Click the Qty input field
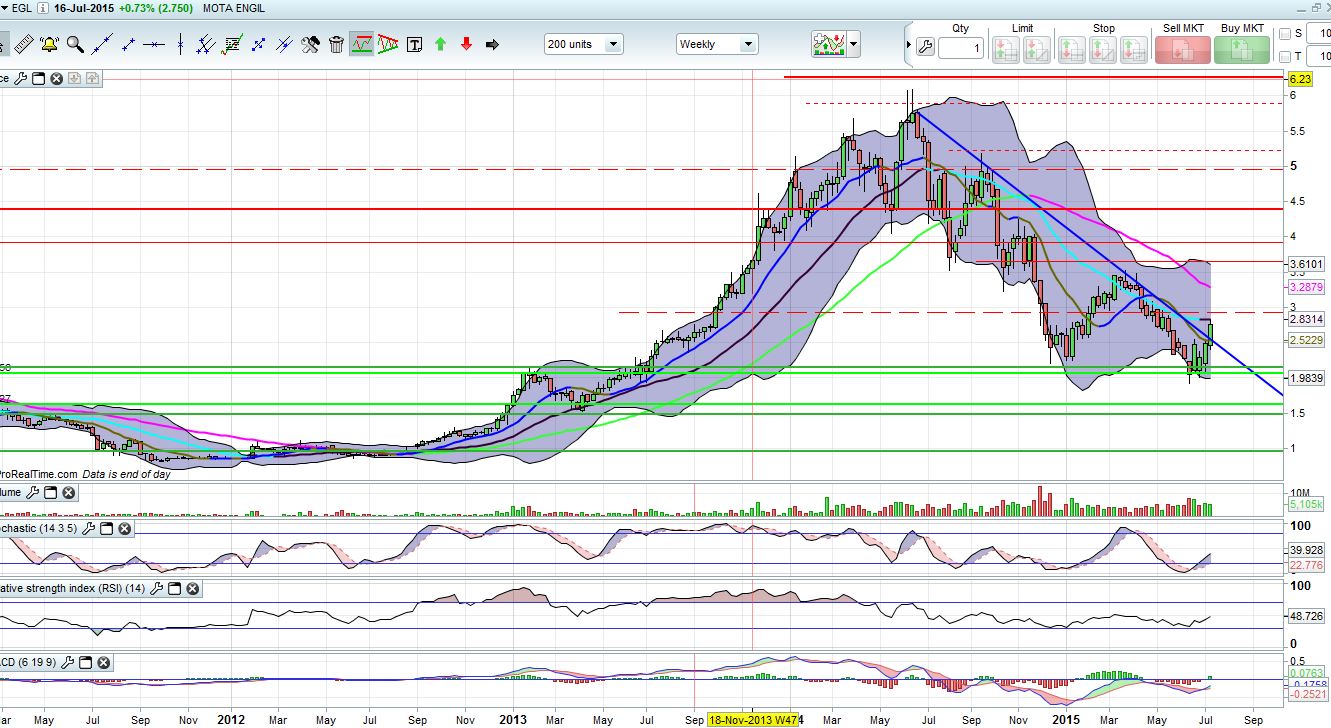 pos(960,48)
